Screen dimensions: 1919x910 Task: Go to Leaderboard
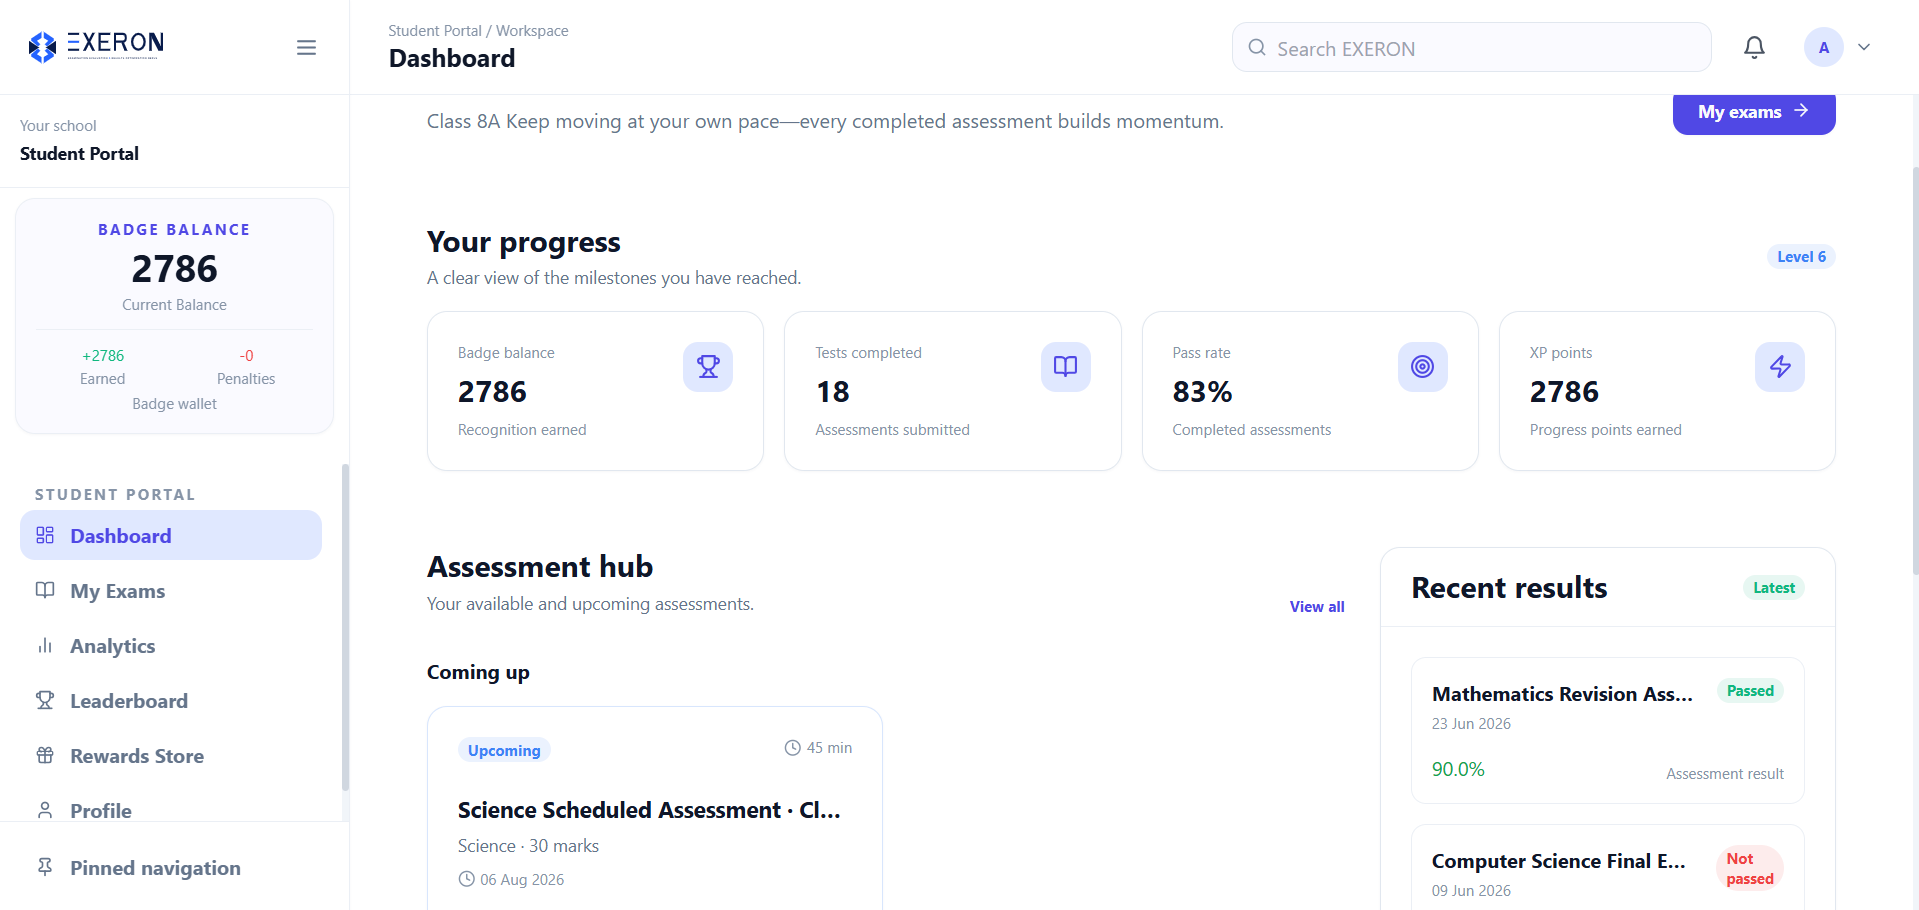coord(171,701)
